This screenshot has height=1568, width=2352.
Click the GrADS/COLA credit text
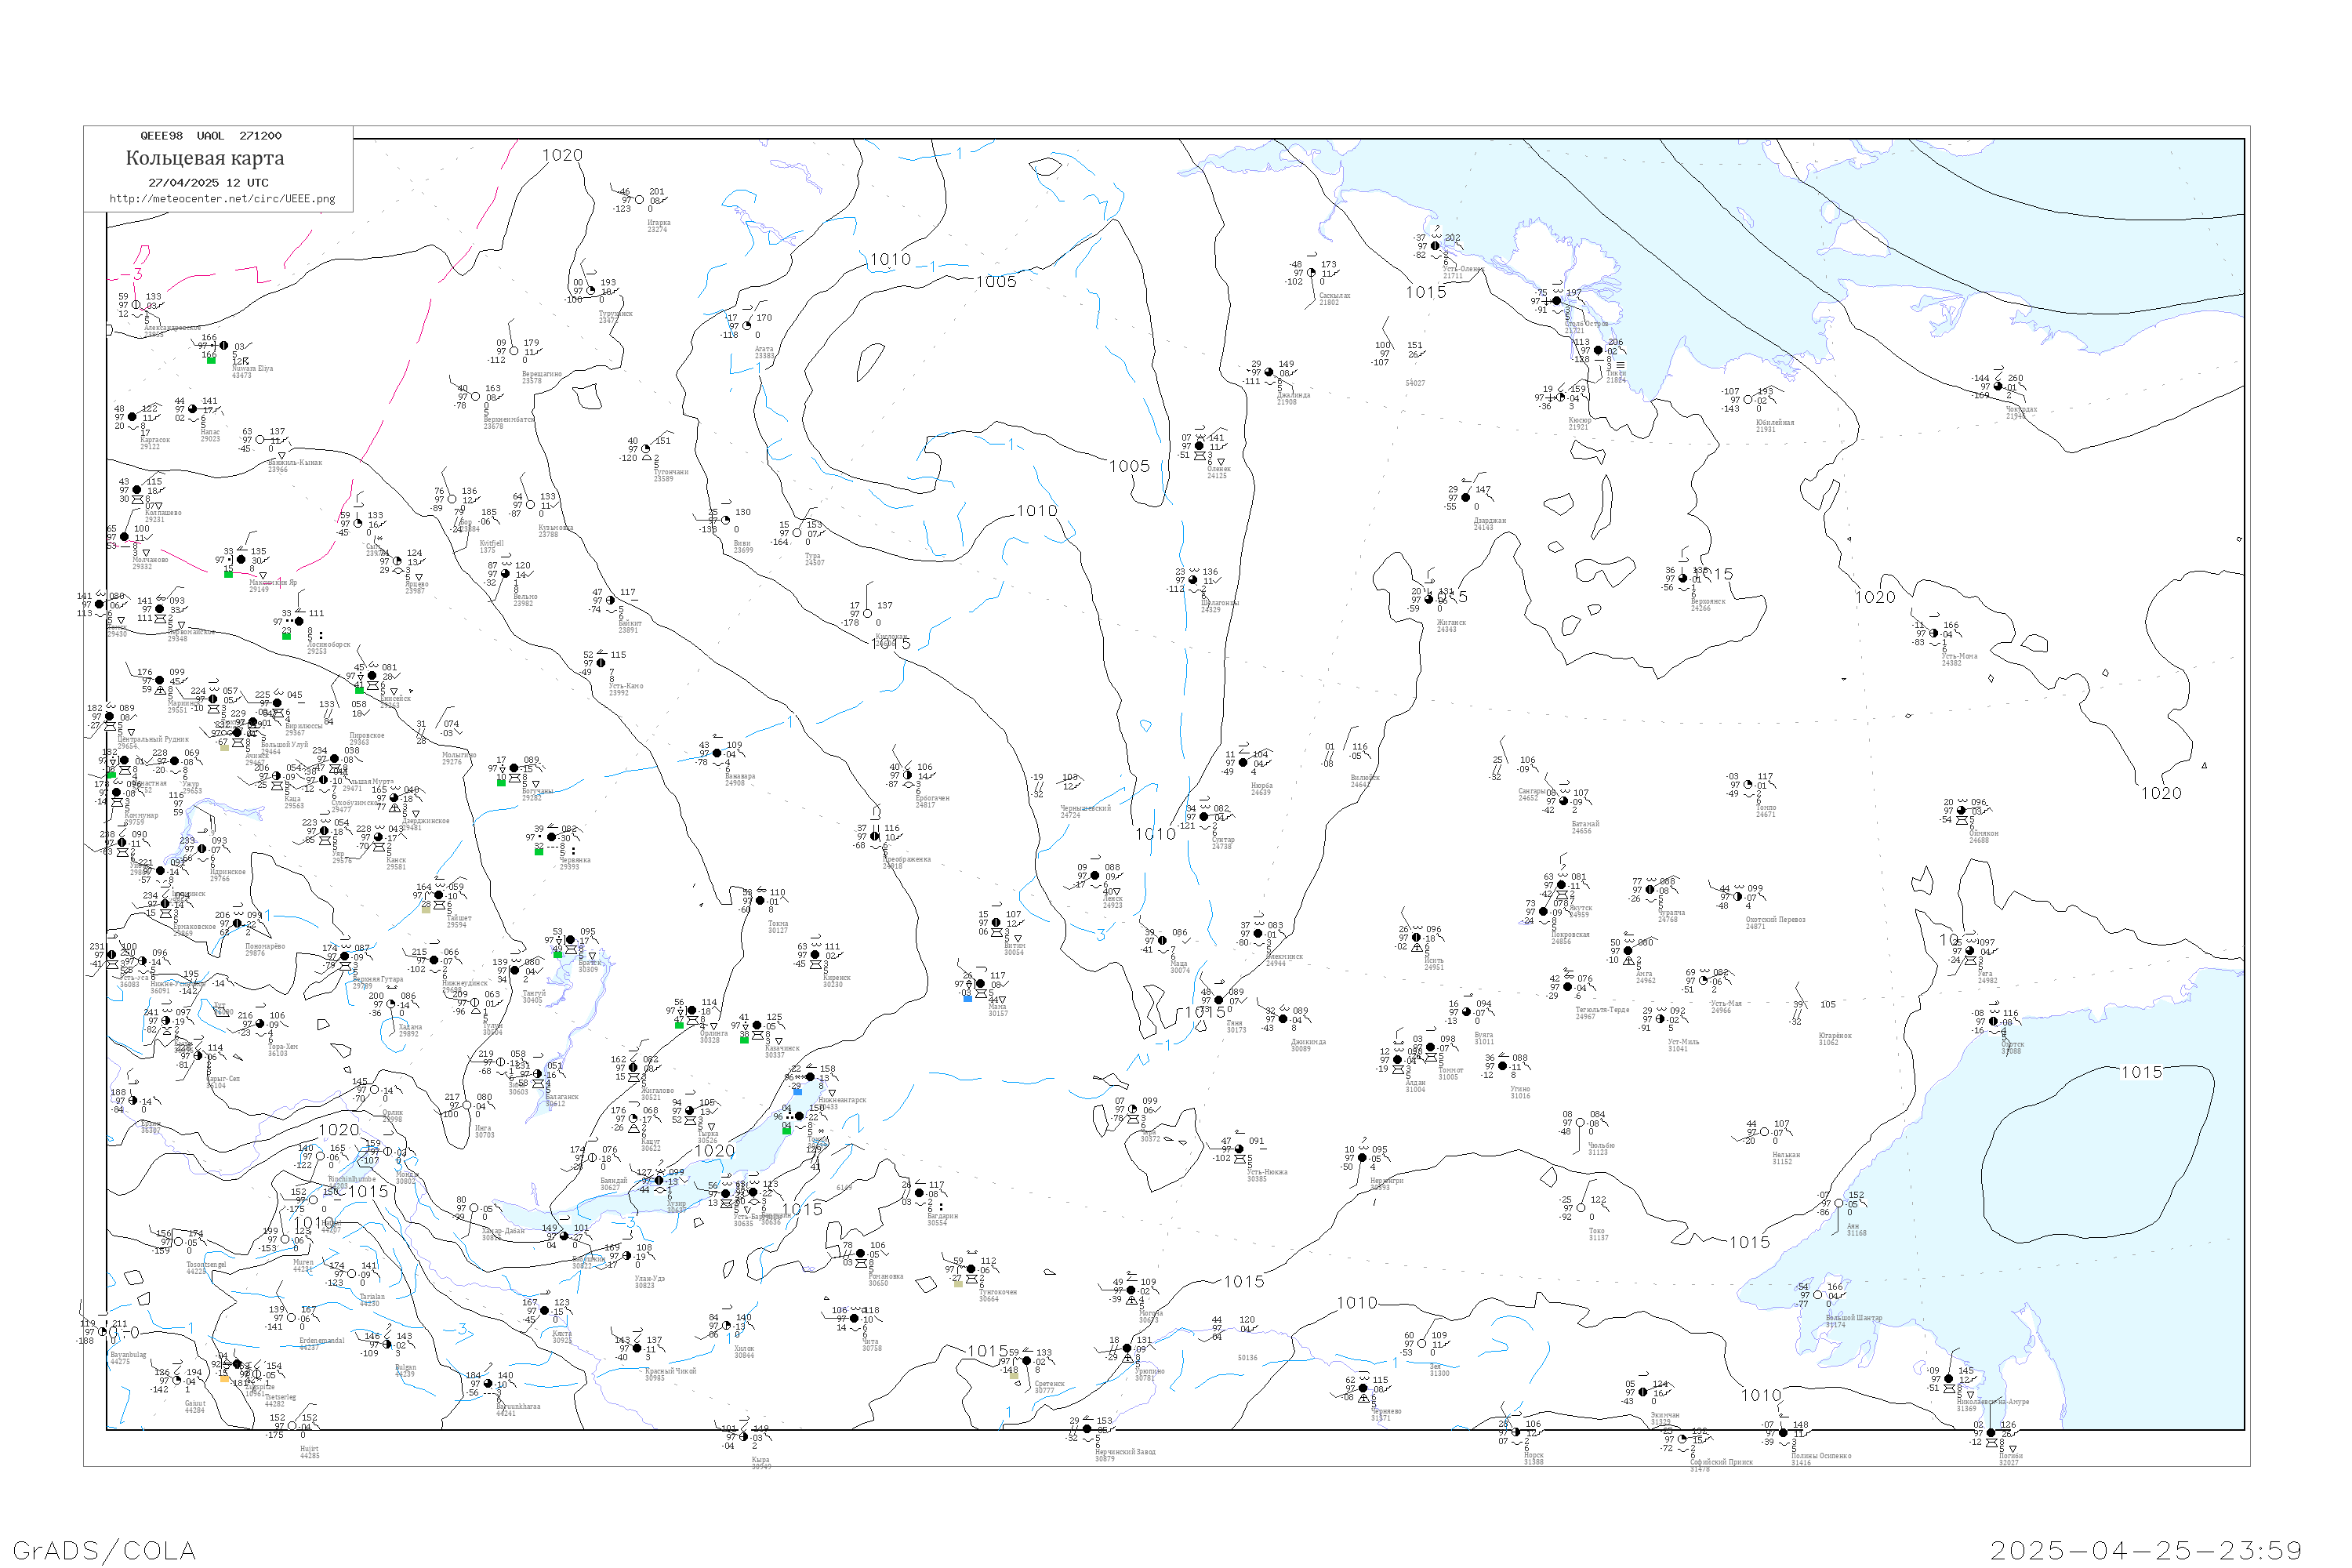pos(104,1550)
